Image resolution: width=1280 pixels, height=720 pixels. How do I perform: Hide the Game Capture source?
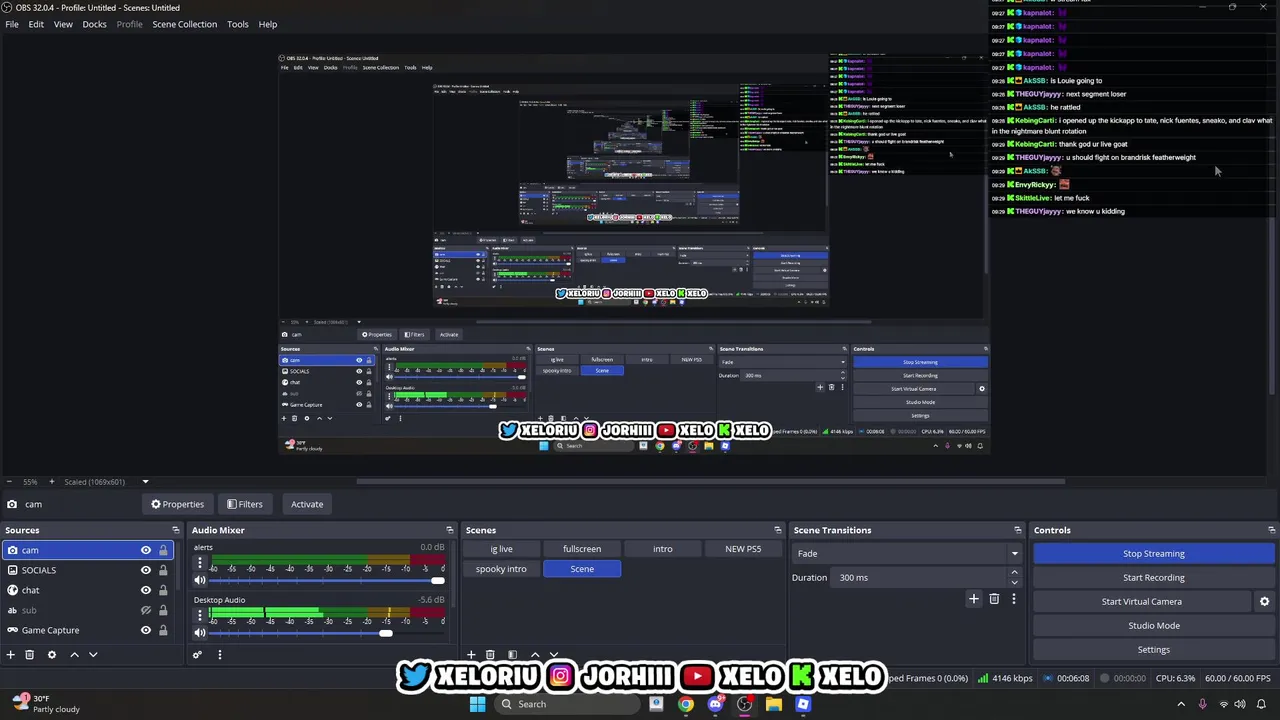coord(146,630)
